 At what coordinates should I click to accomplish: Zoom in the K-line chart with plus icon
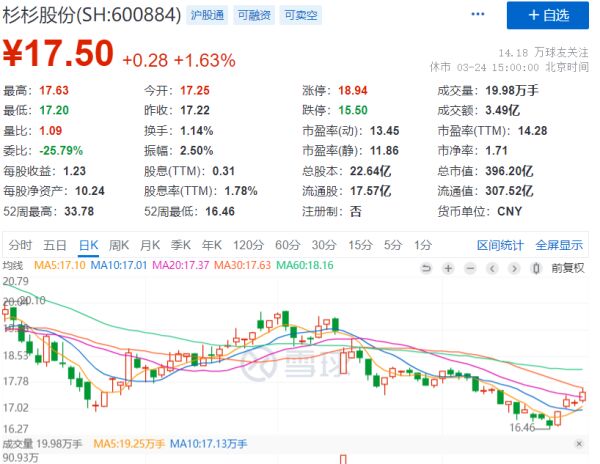pos(446,267)
